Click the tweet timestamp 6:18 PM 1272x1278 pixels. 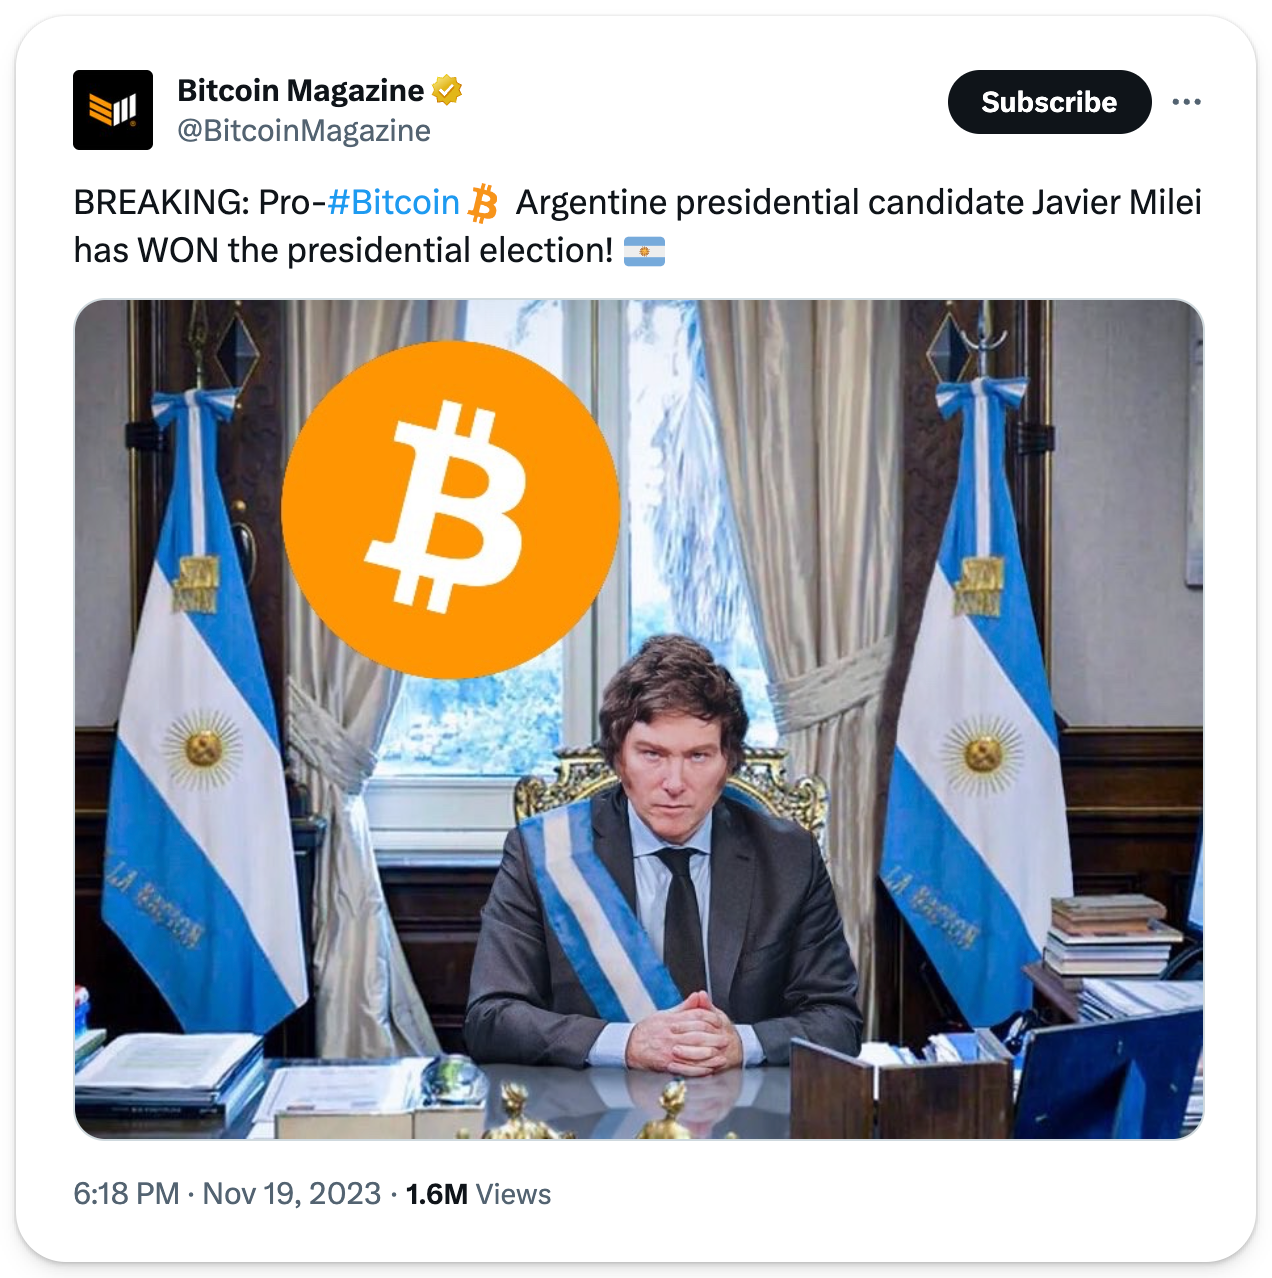pyautogui.click(x=126, y=1194)
